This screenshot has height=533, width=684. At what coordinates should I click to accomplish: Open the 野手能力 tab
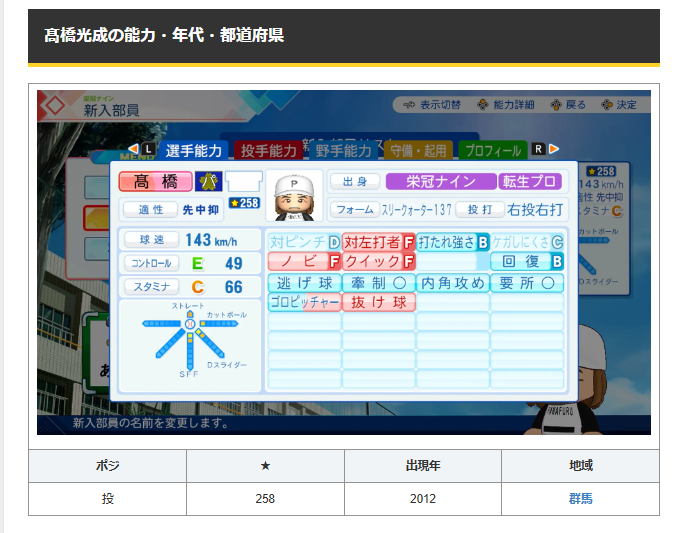pos(343,151)
